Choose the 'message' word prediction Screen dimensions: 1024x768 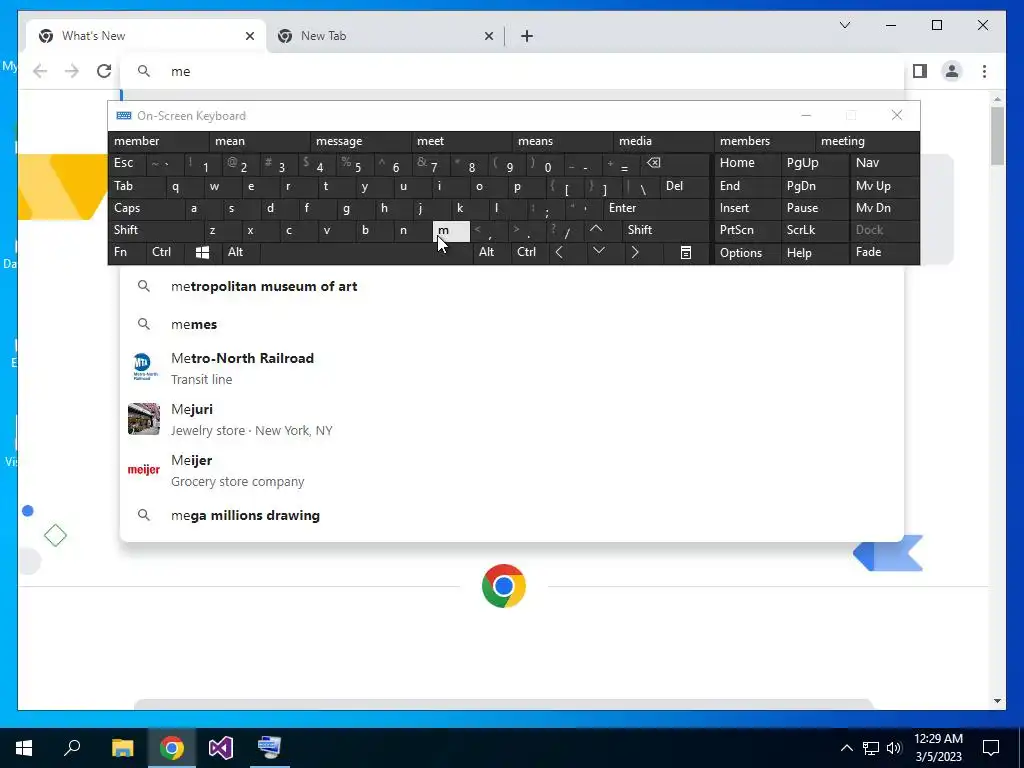pyautogui.click(x=360, y=141)
